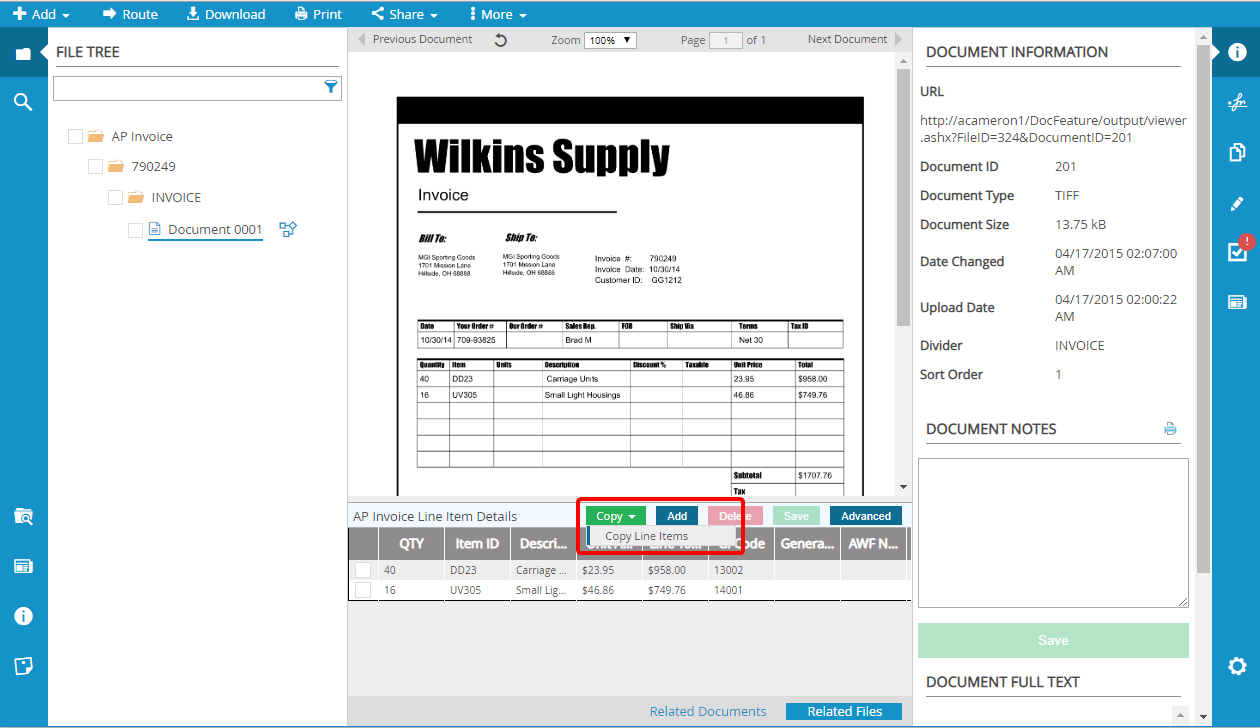Check the AP Invoice folder checkbox
Viewport: 1260px width, 728px height.
click(x=75, y=137)
